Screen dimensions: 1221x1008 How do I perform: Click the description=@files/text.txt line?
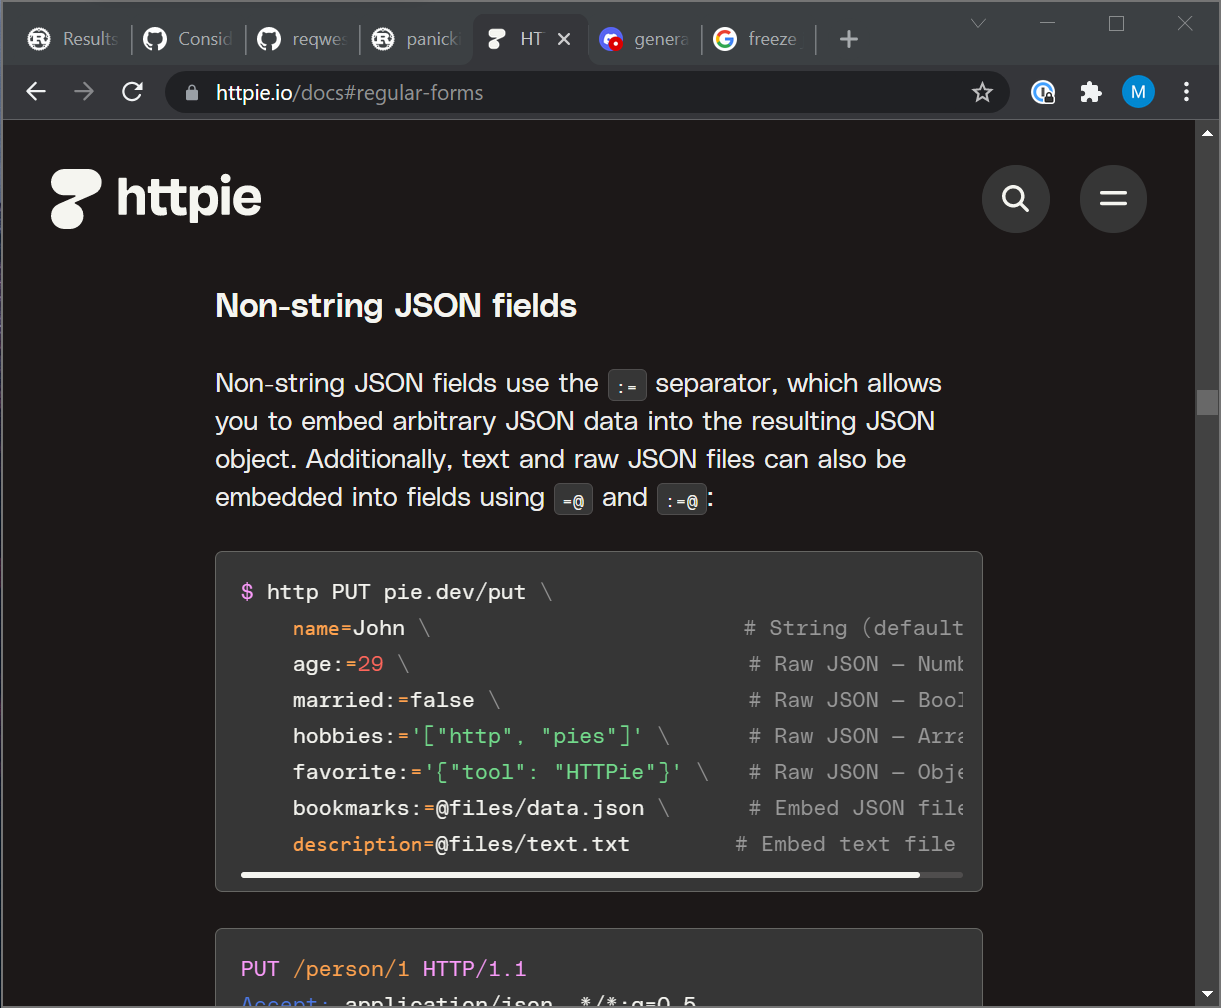(461, 844)
